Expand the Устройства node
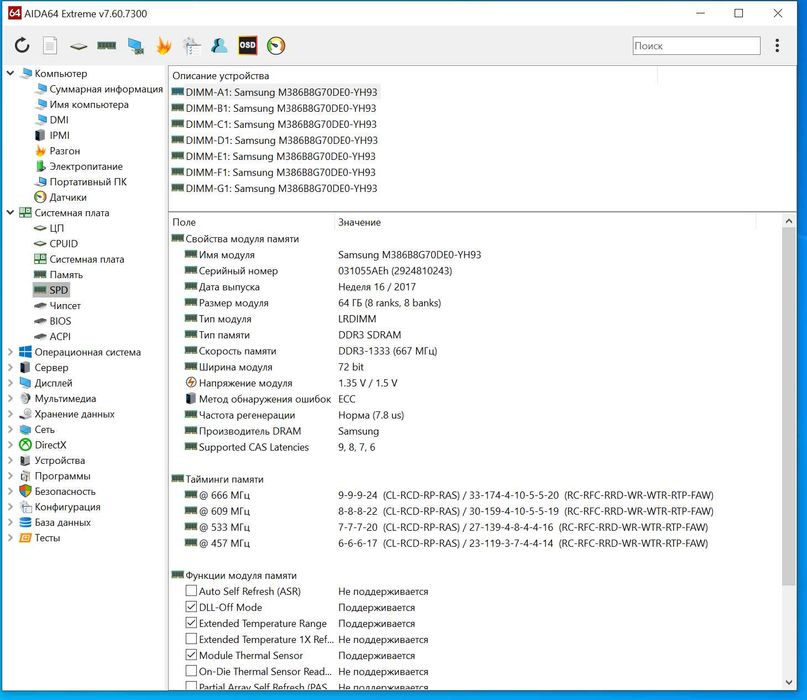 10,460
